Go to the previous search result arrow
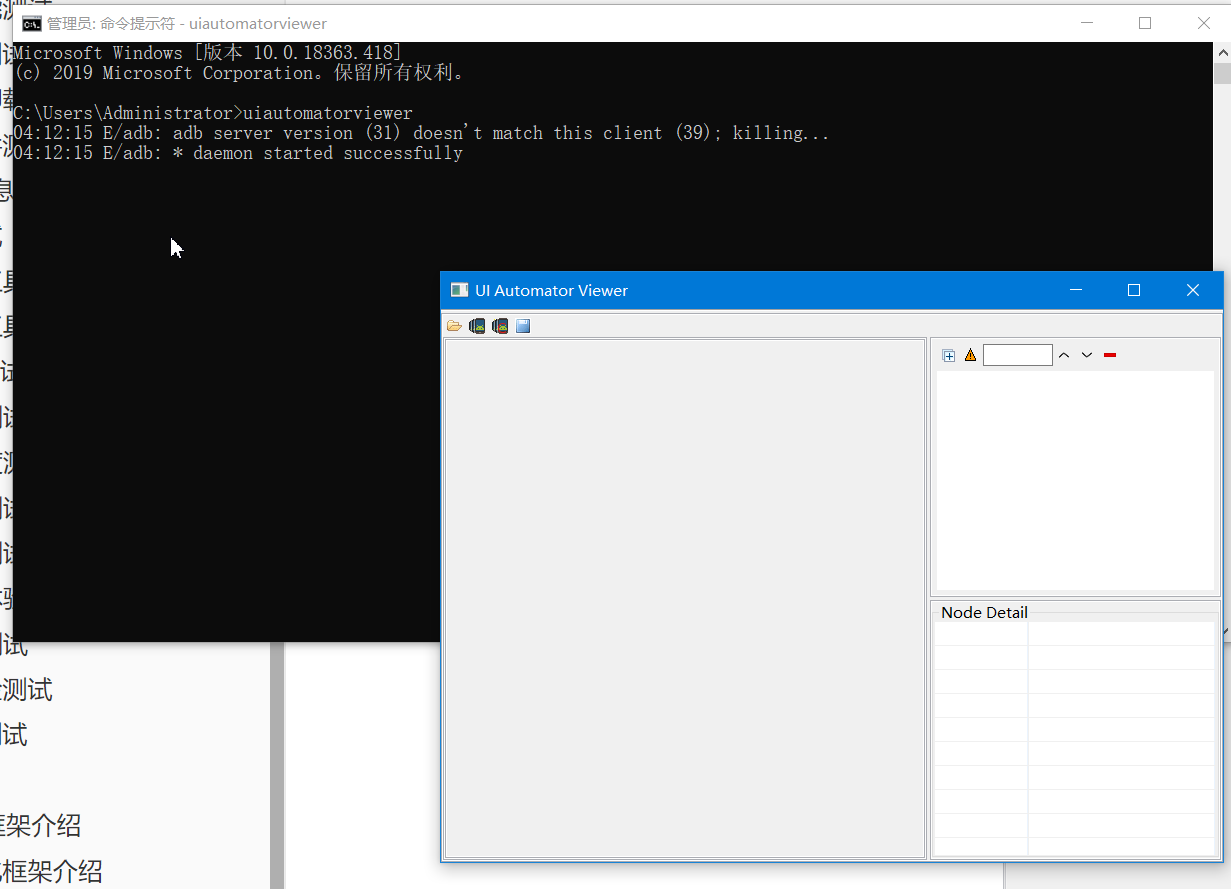The image size is (1231, 889). (1064, 355)
